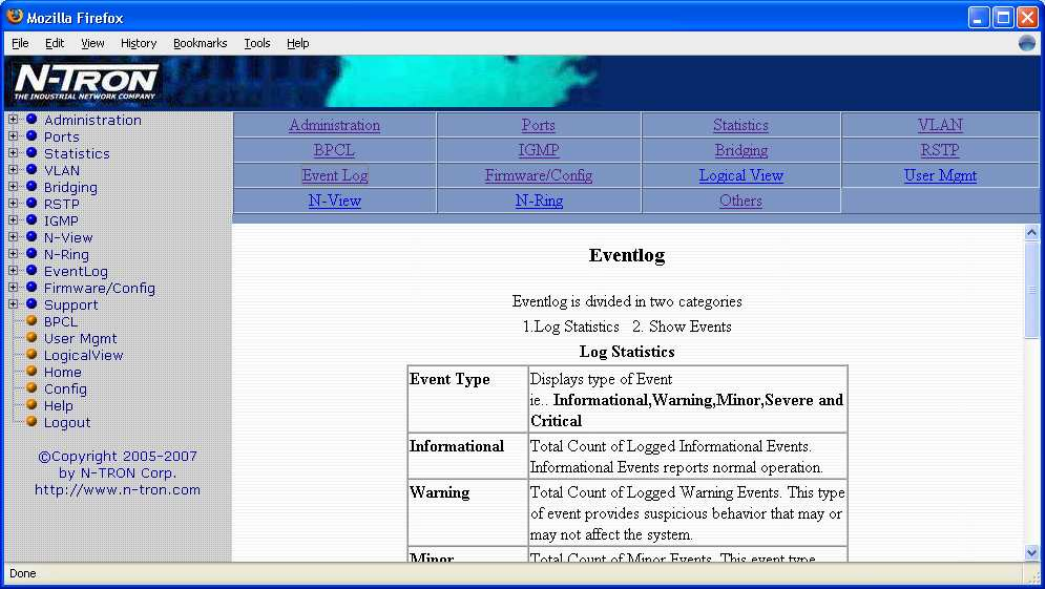The width and height of the screenshot is (1045, 589).
Task: Open Event Log link in navigation table
Action: (335, 176)
